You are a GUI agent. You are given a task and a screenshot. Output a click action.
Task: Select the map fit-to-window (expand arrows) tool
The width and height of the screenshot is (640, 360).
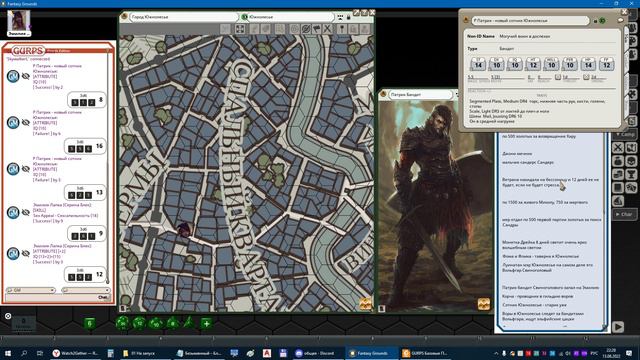coord(240,29)
